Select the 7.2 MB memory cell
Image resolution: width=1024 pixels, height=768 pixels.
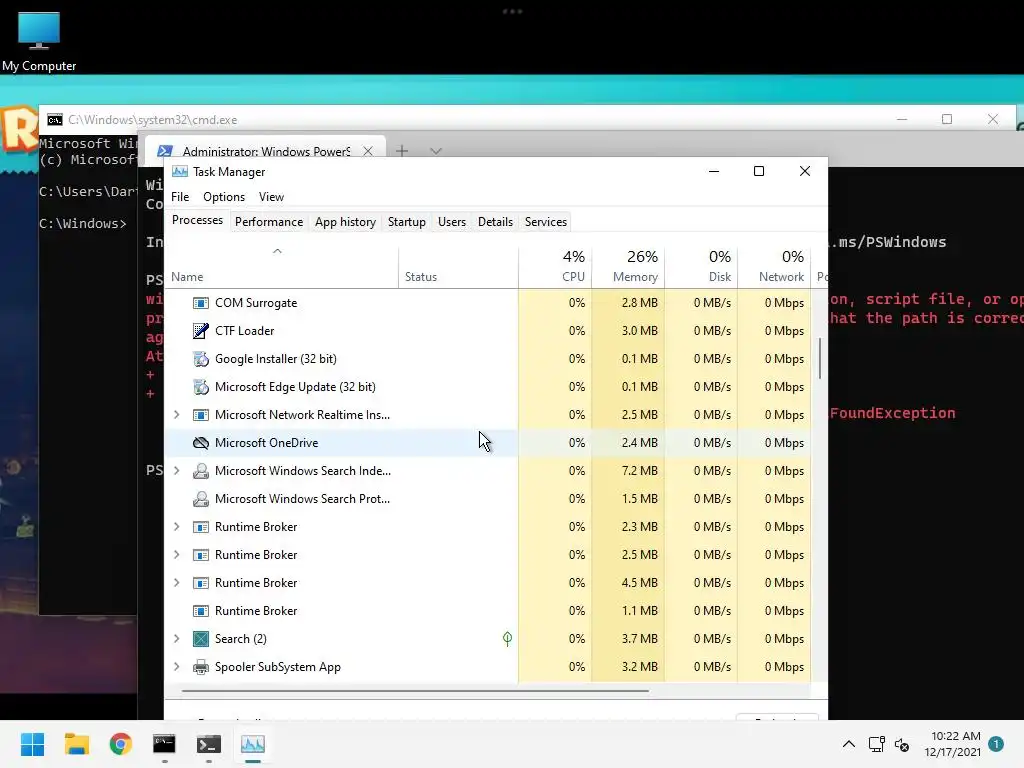pos(628,471)
